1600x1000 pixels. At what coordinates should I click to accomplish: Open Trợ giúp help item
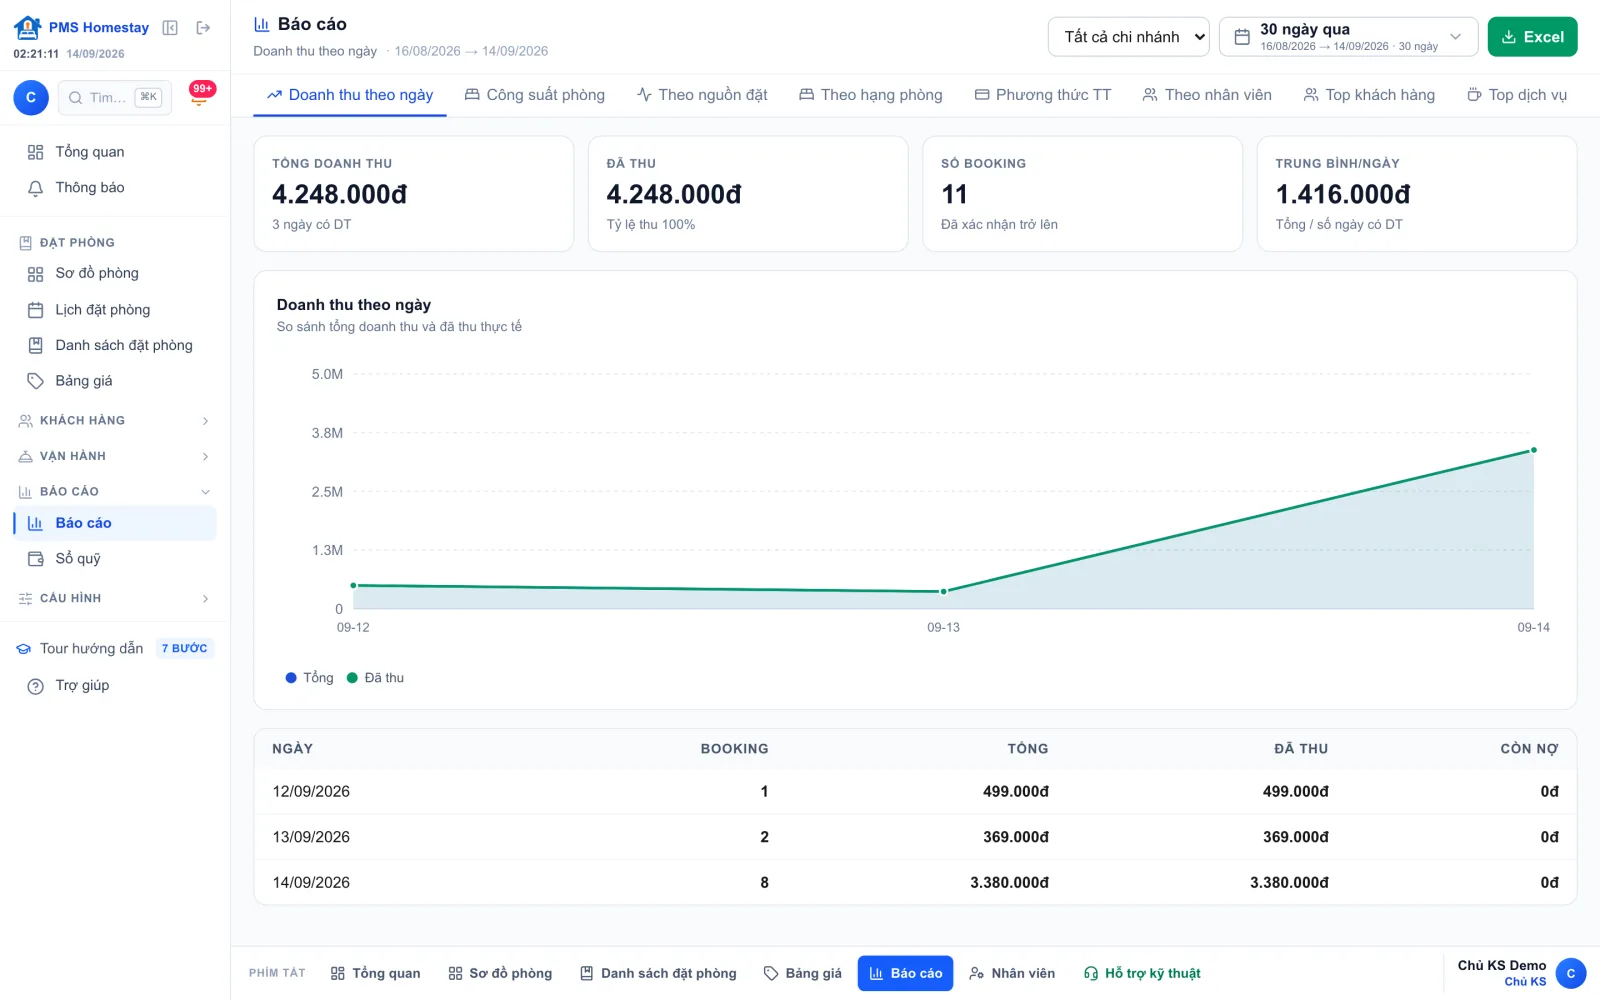coord(115,686)
